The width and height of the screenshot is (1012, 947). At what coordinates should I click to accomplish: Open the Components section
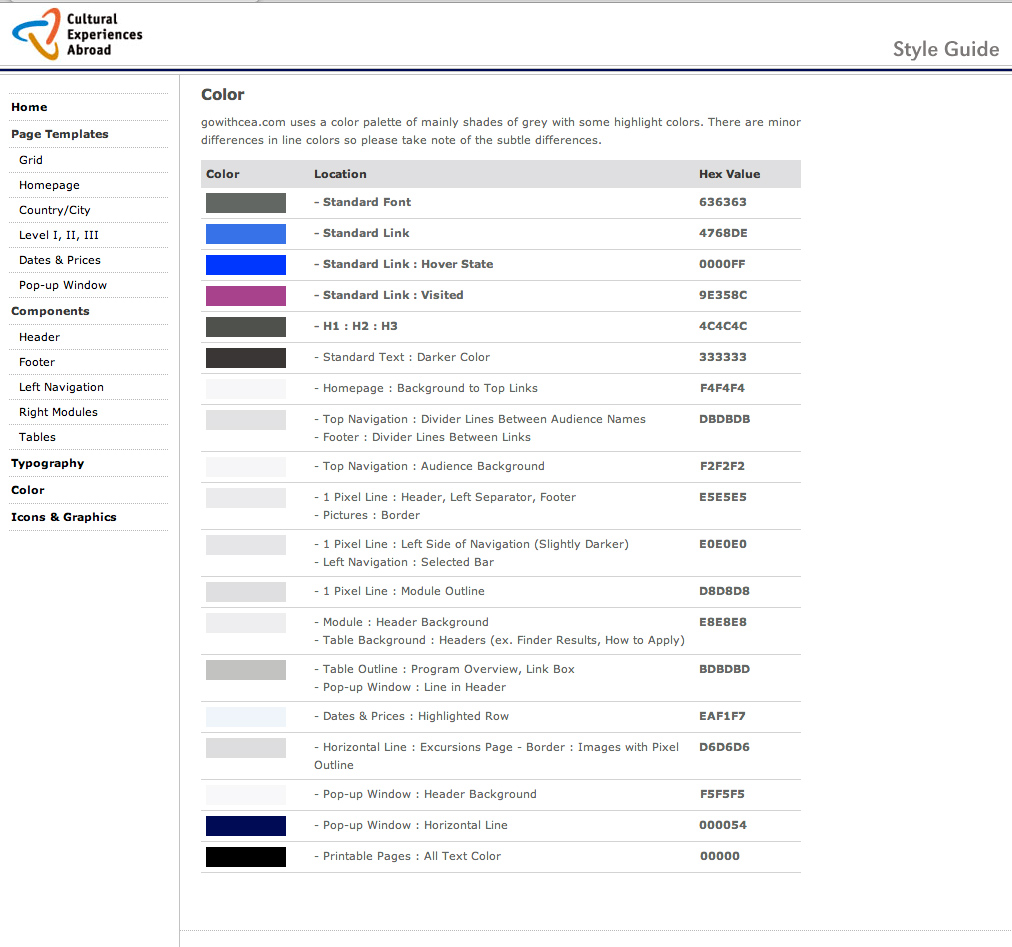click(50, 311)
